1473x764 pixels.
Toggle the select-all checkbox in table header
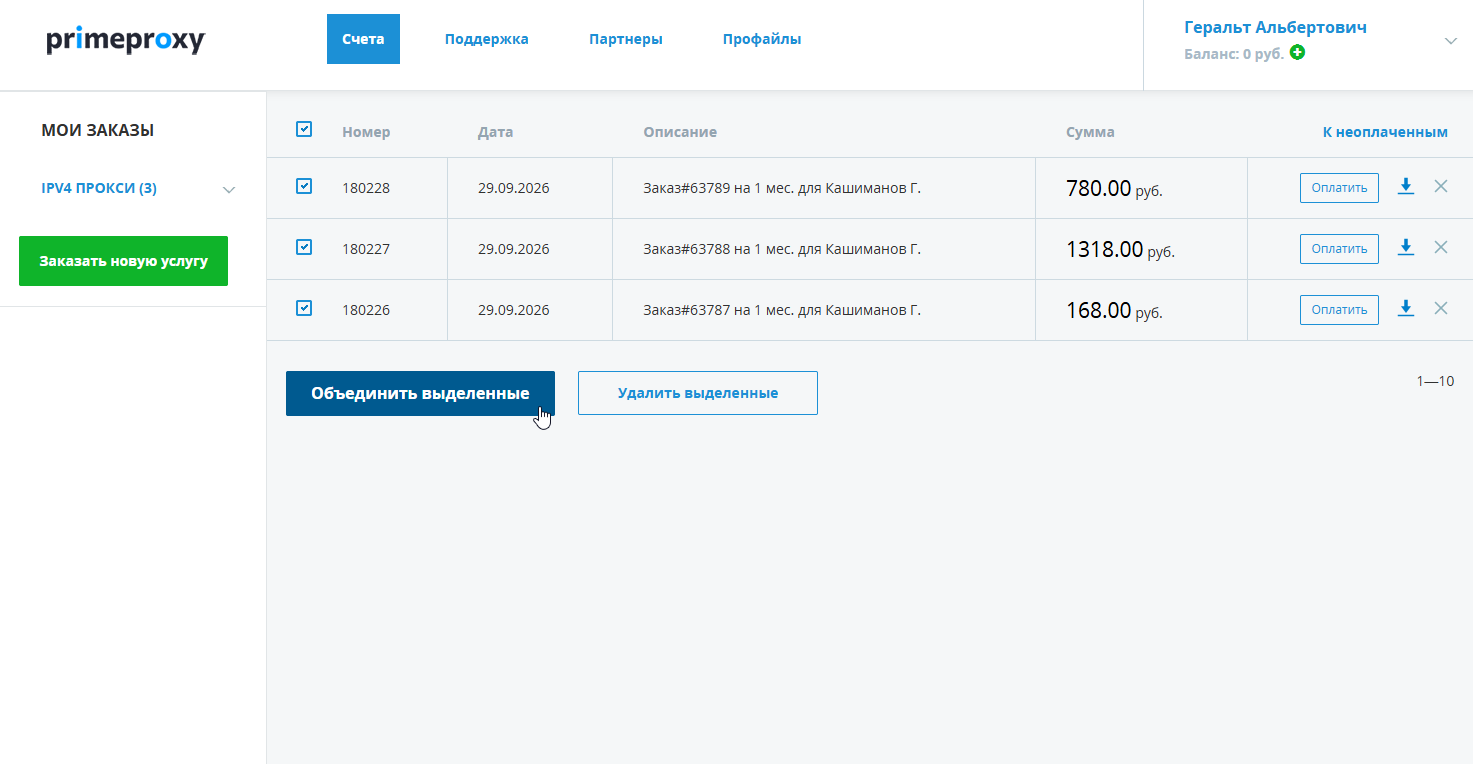304,129
